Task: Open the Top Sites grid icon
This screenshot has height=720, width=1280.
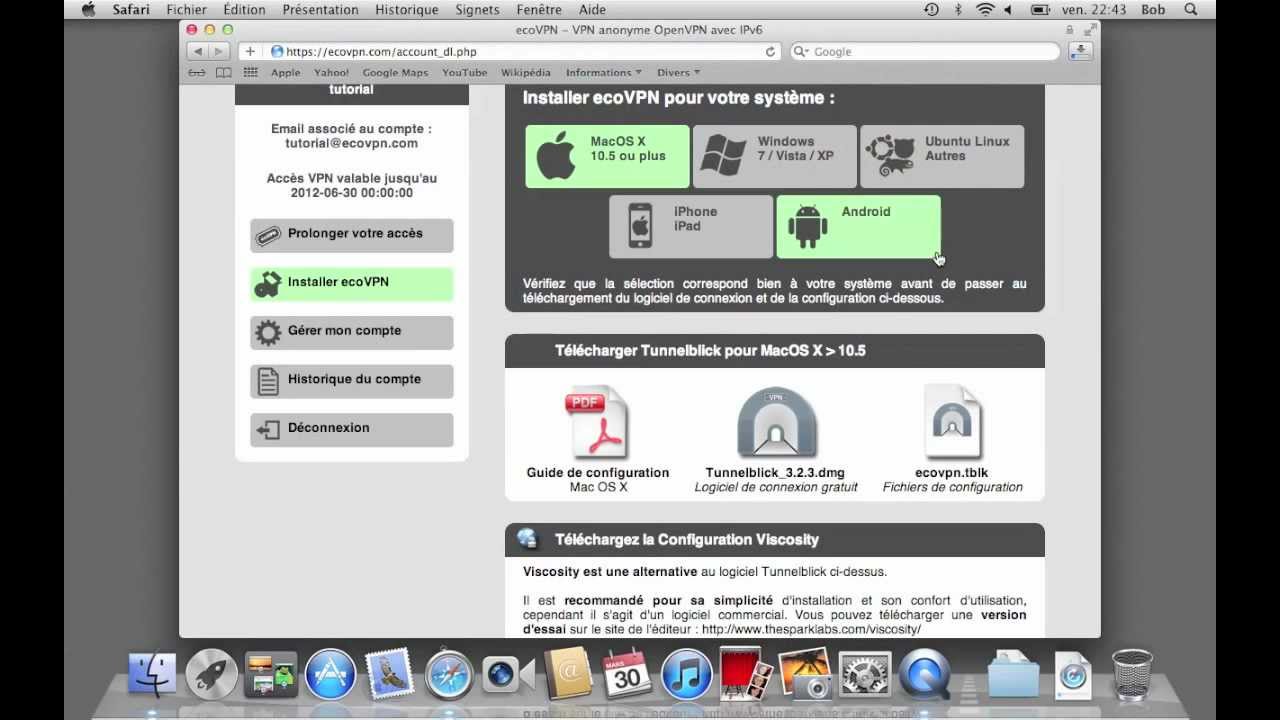Action: 250,73
